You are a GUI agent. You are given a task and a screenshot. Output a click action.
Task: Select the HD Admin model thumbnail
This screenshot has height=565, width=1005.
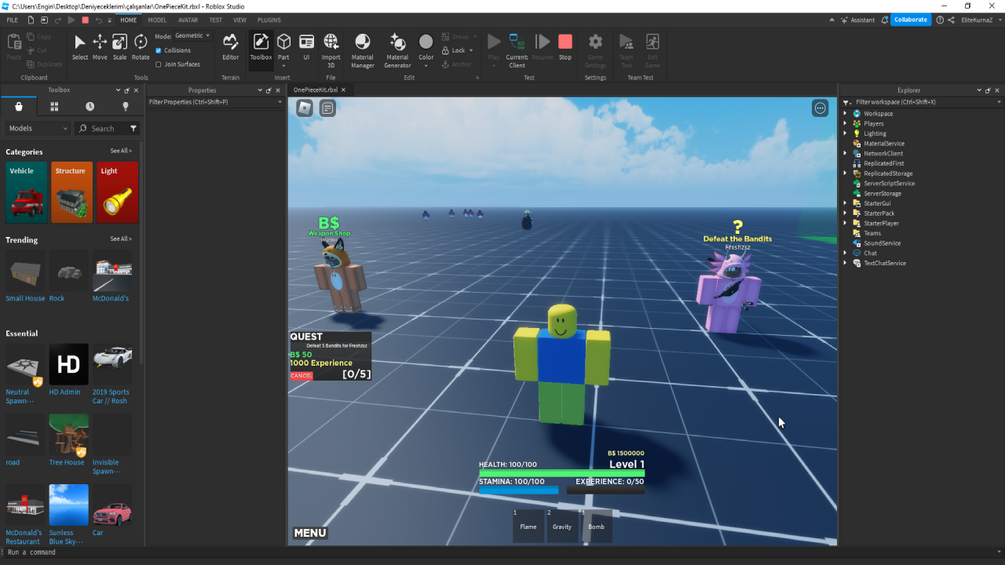69,364
